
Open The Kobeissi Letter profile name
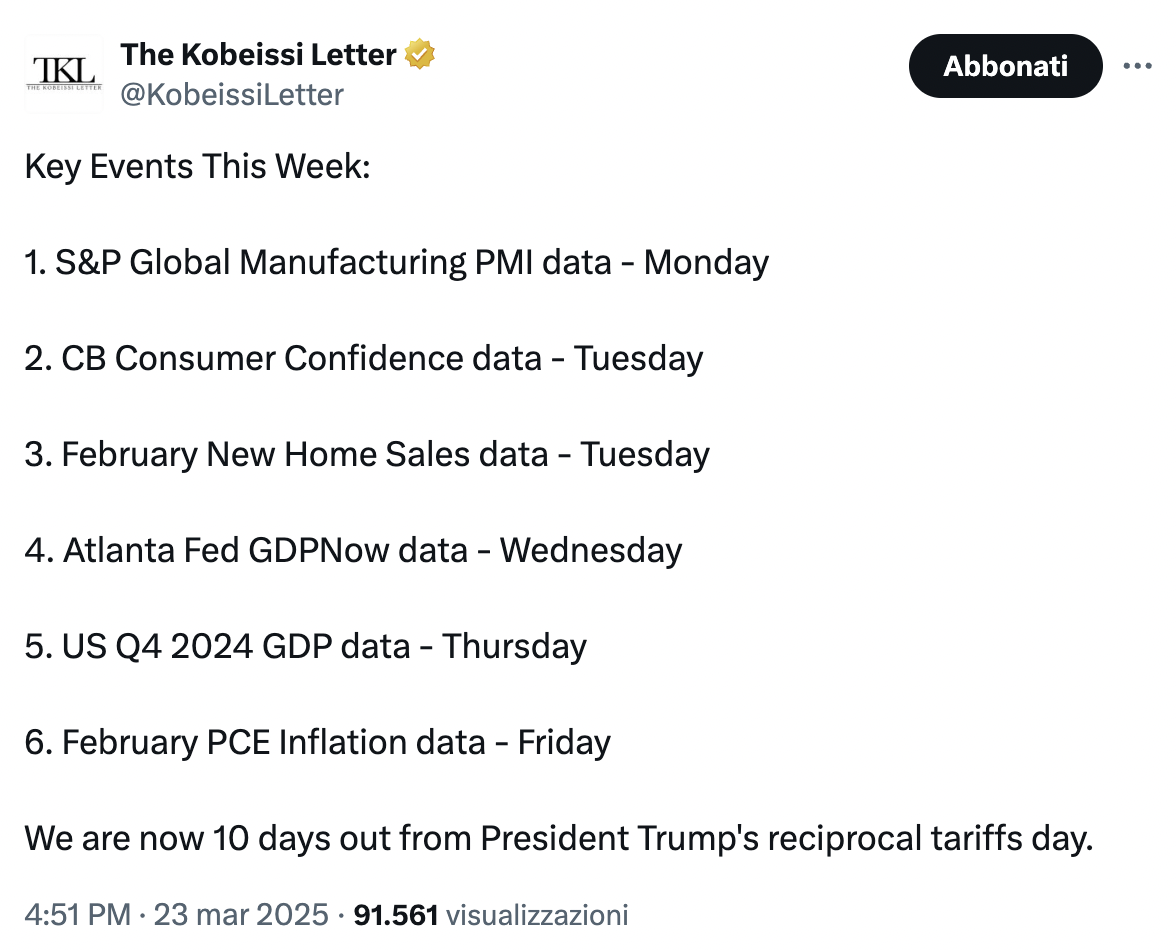coord(258,55)
